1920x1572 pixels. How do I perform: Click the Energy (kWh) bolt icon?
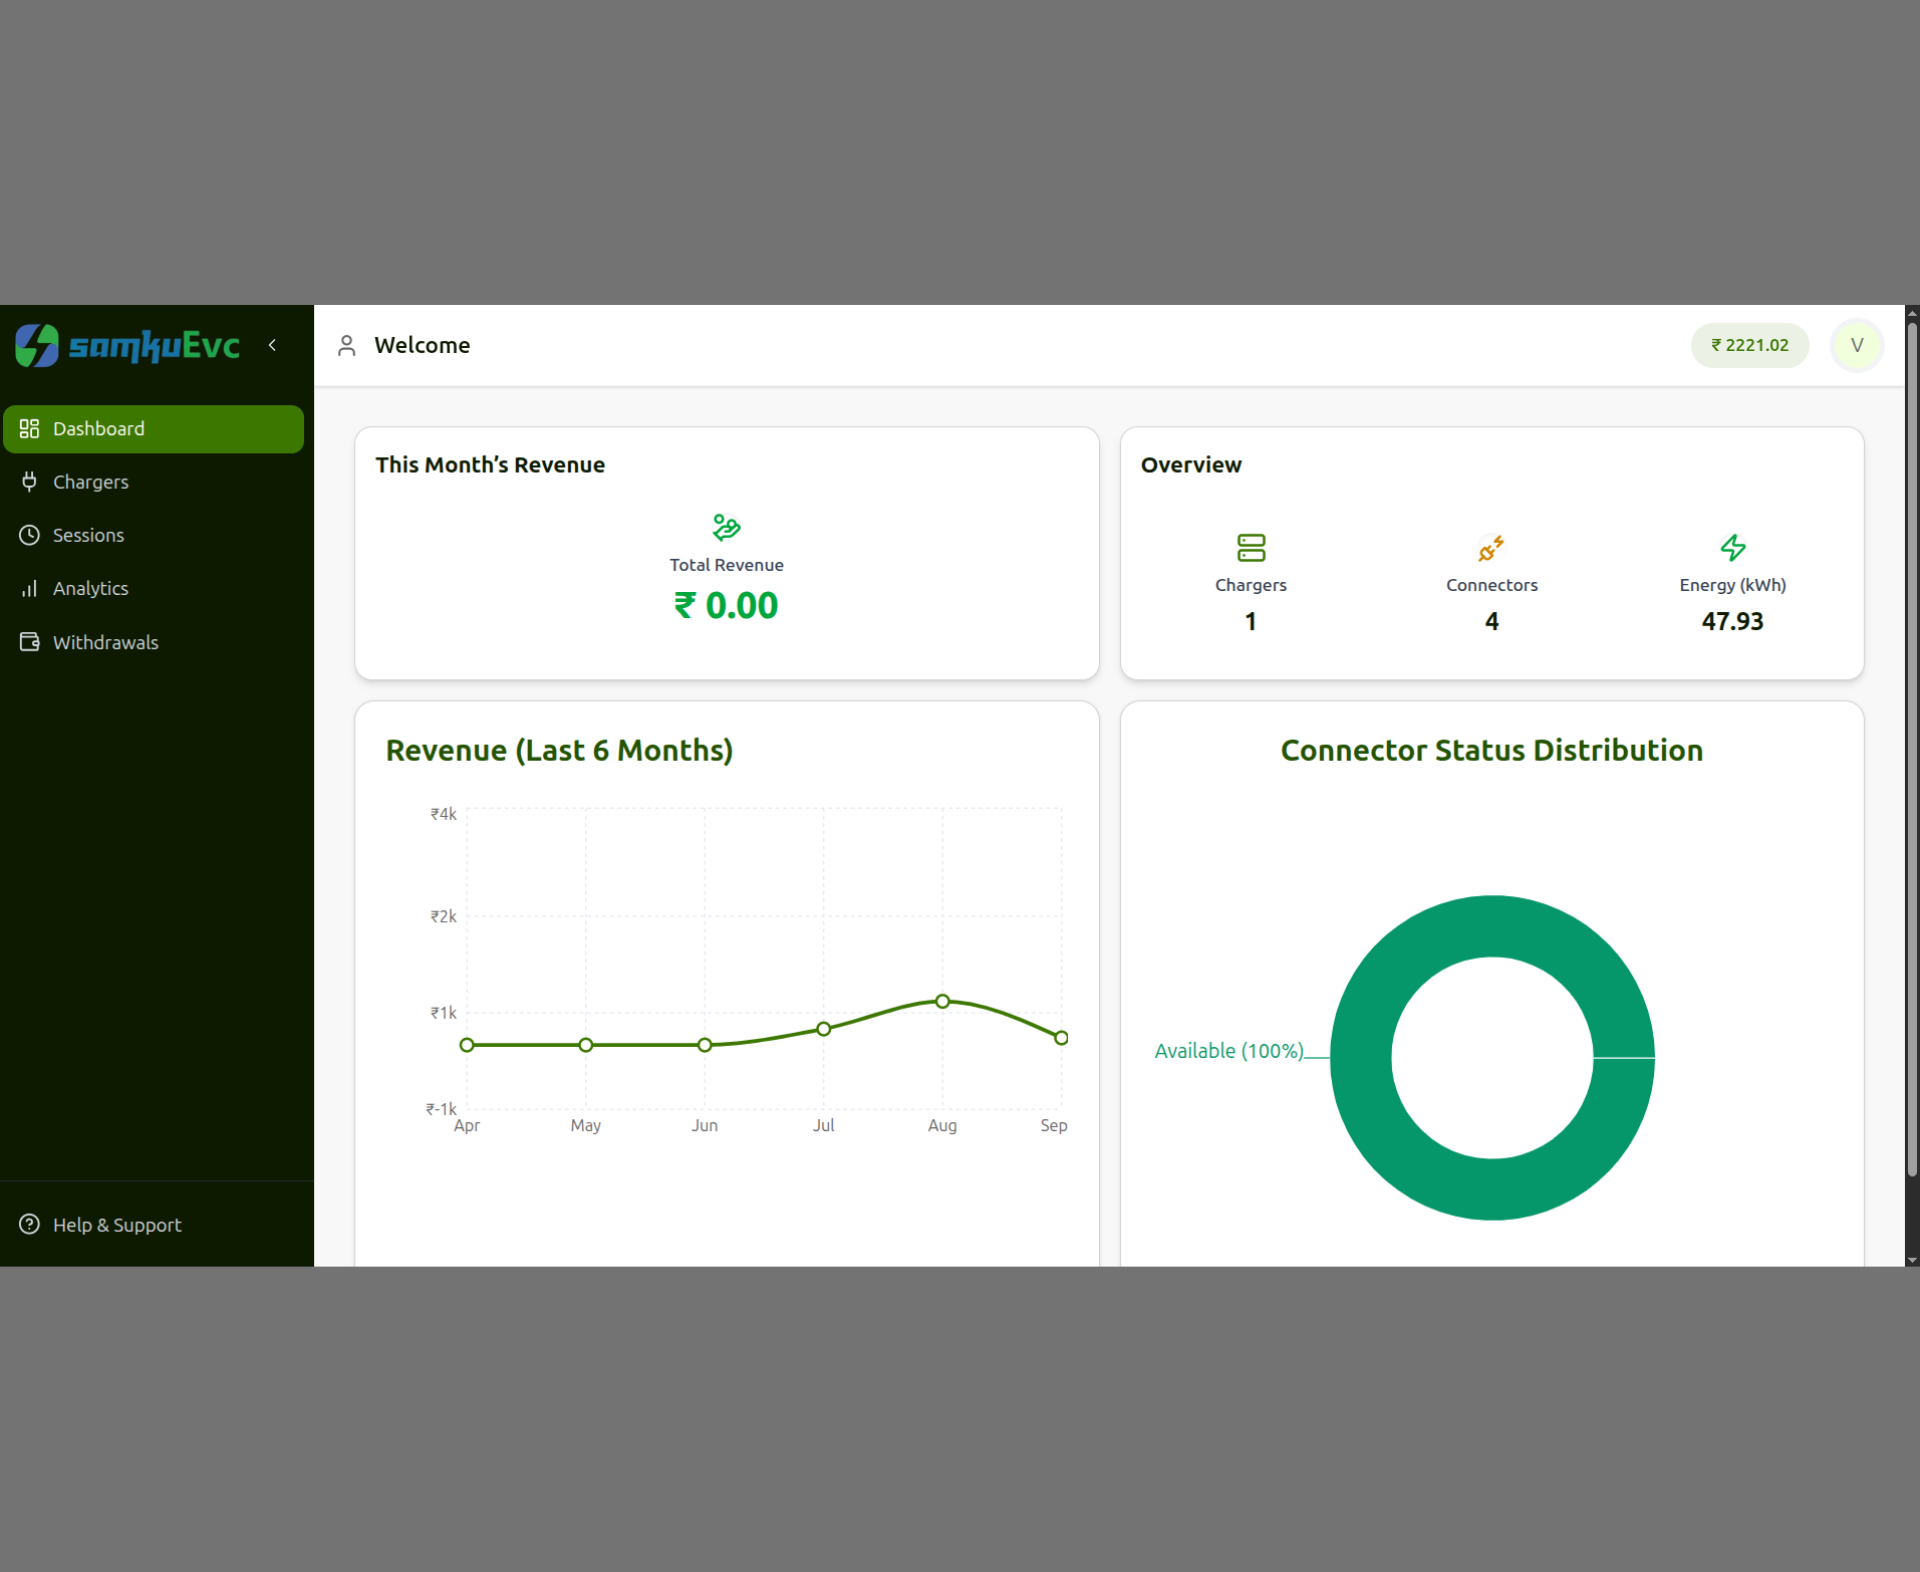(x=1732, y=548)
